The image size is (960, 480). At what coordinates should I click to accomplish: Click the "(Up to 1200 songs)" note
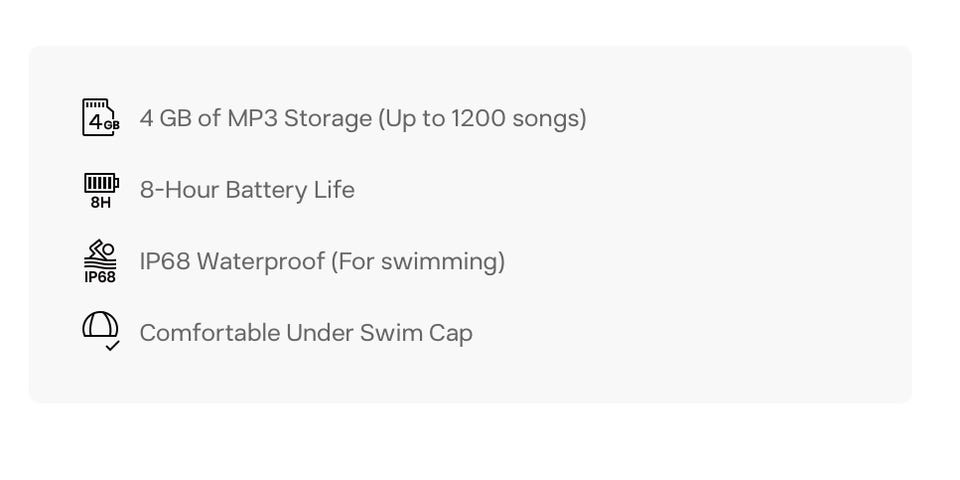pos(481,118)
